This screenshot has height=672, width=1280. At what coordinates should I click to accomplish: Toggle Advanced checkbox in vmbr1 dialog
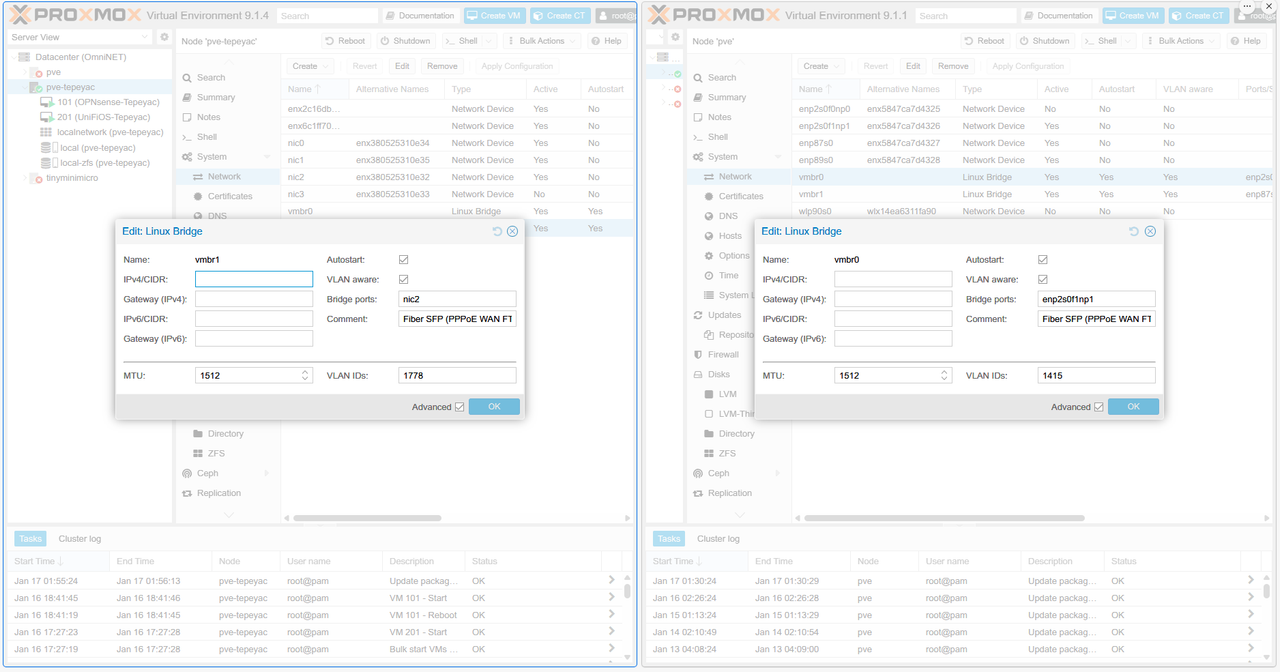point(460,407)
